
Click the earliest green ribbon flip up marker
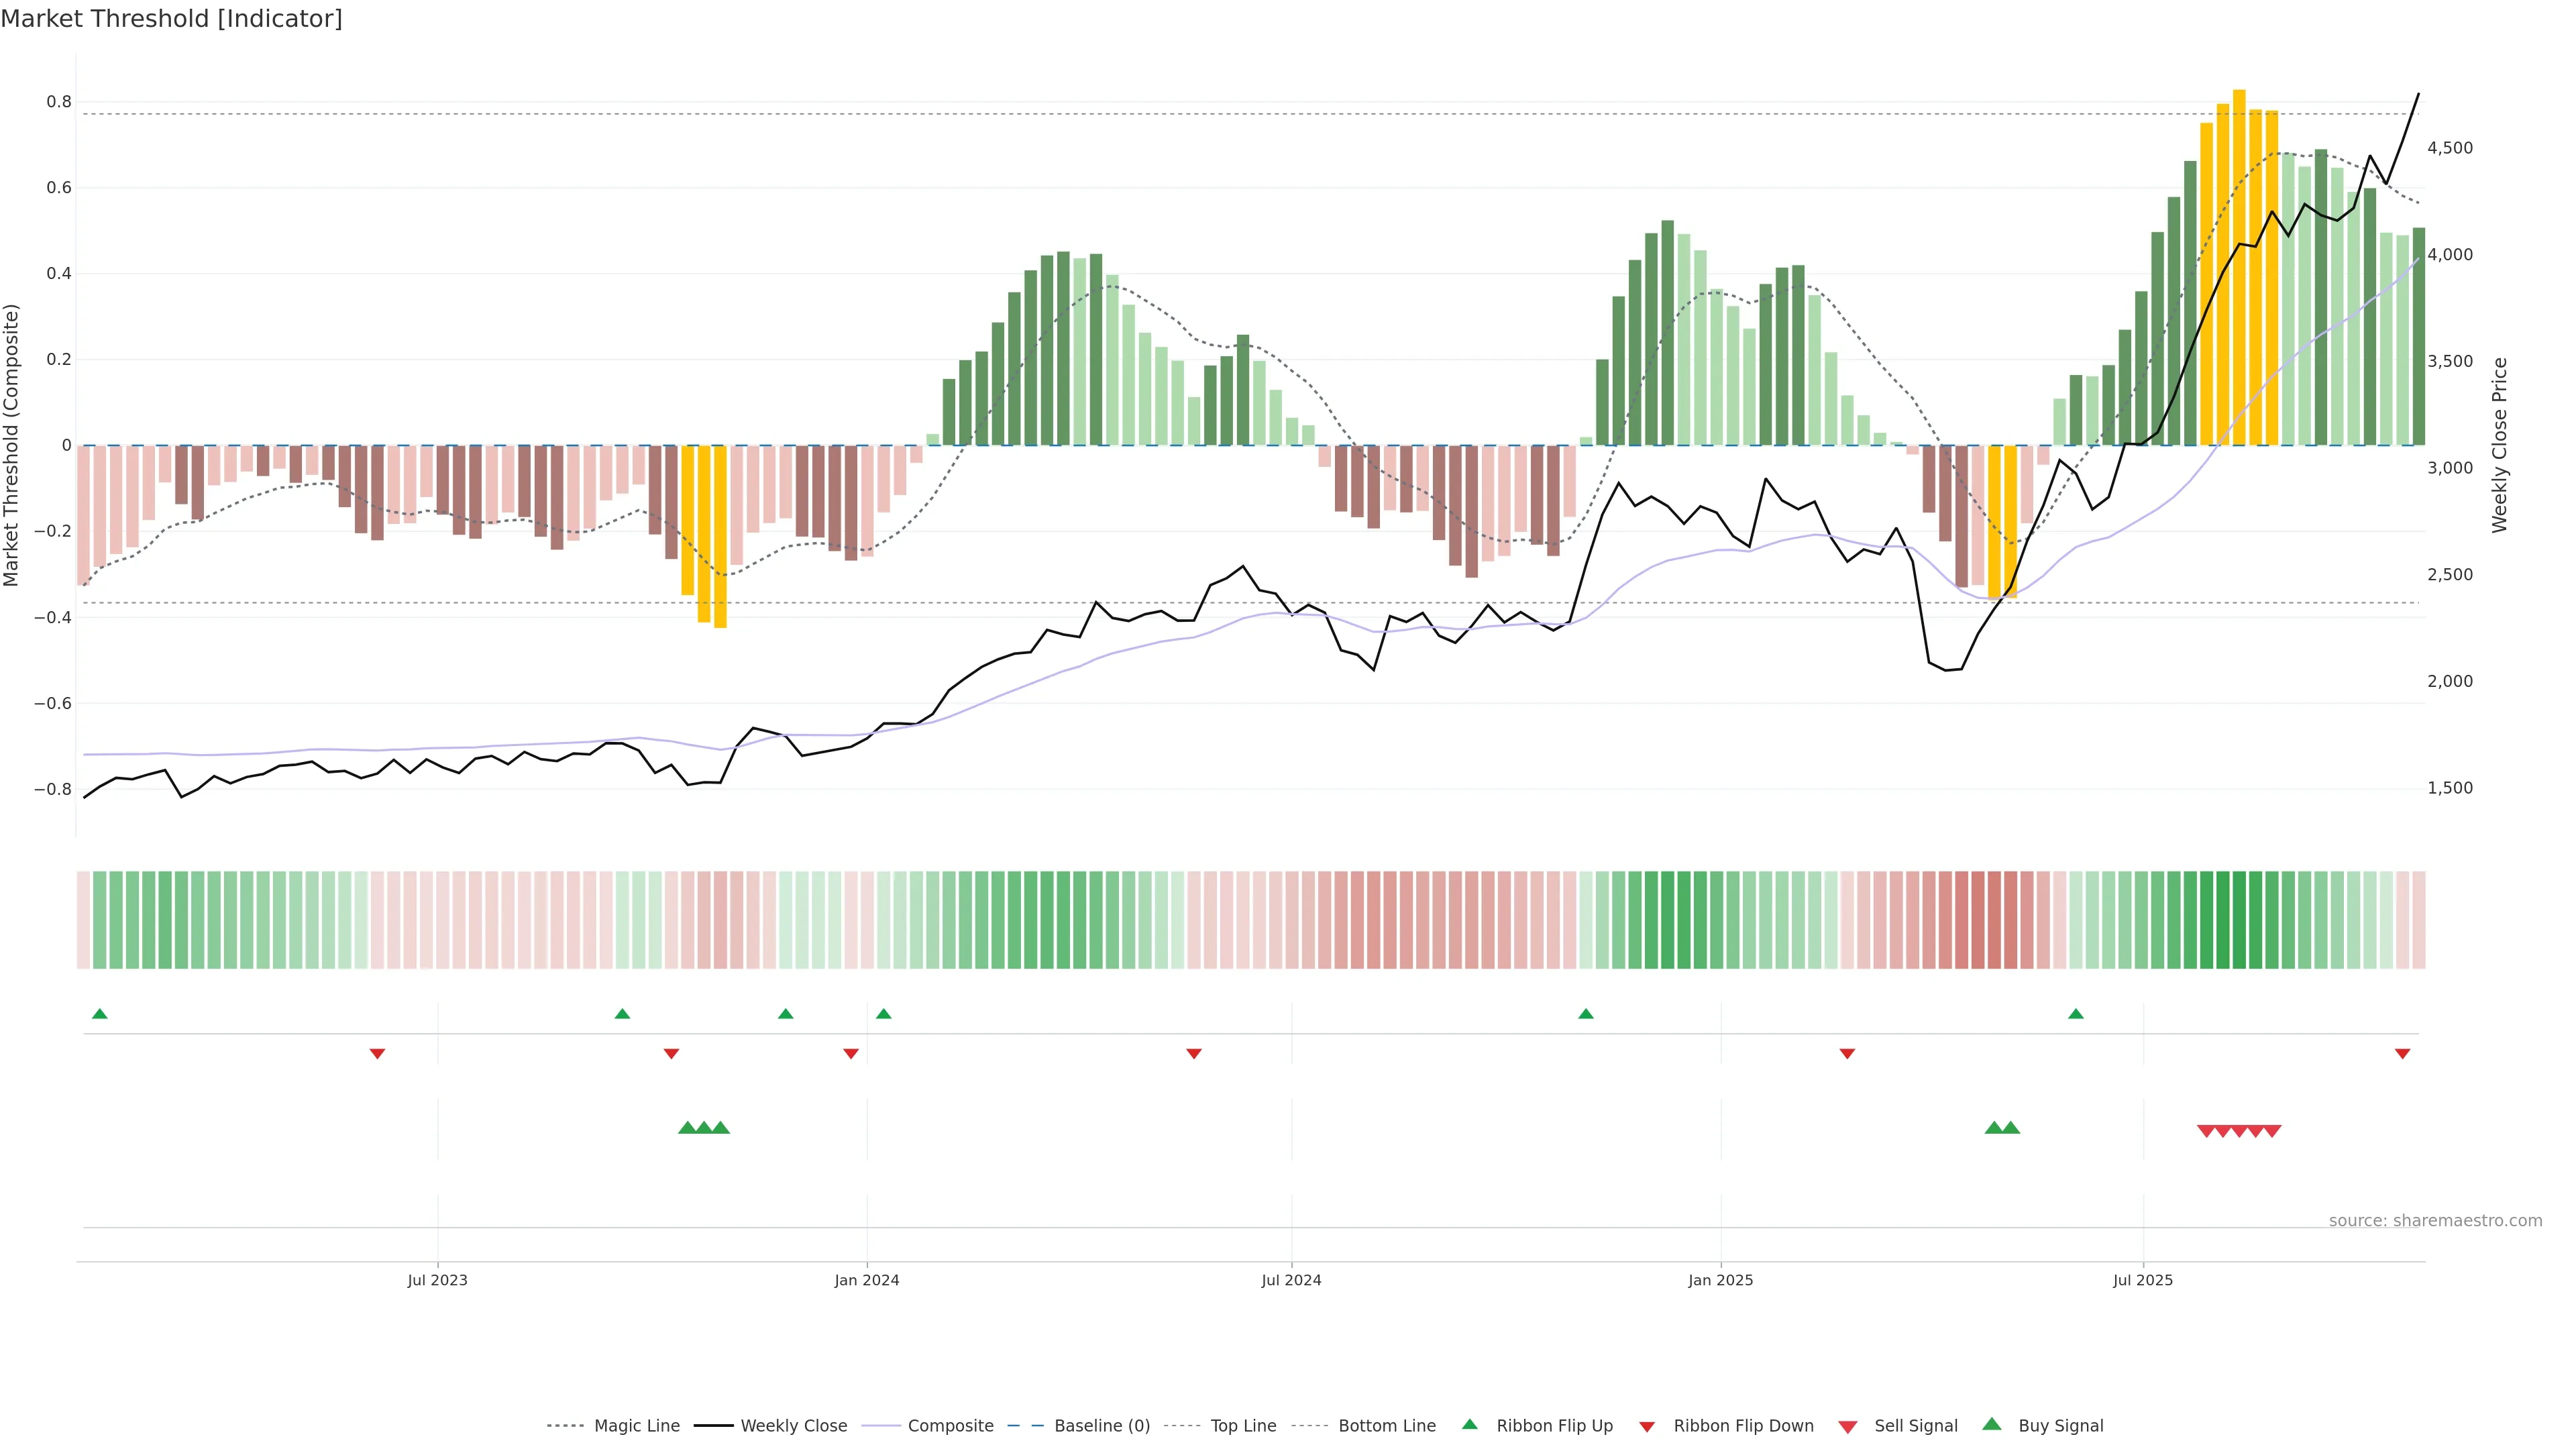tap(99, 1014)
